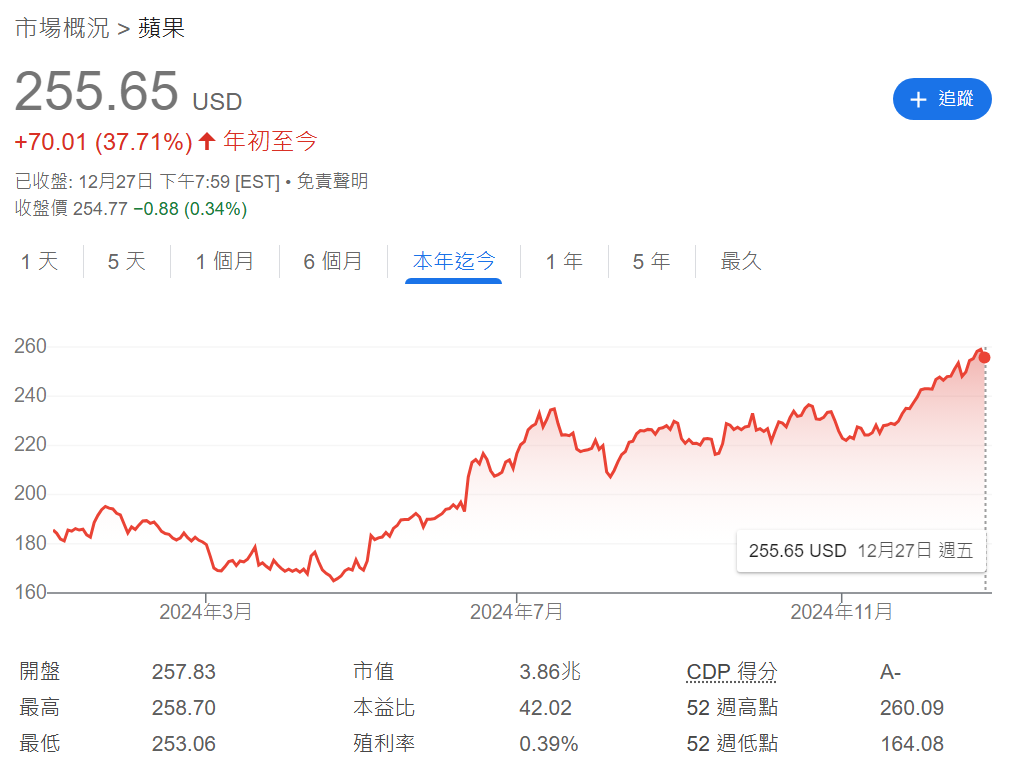The image size is (1023, 761).
Task: Click the 2024年3月 axis label
Action: pyautogui.click(x=206, y=612)
